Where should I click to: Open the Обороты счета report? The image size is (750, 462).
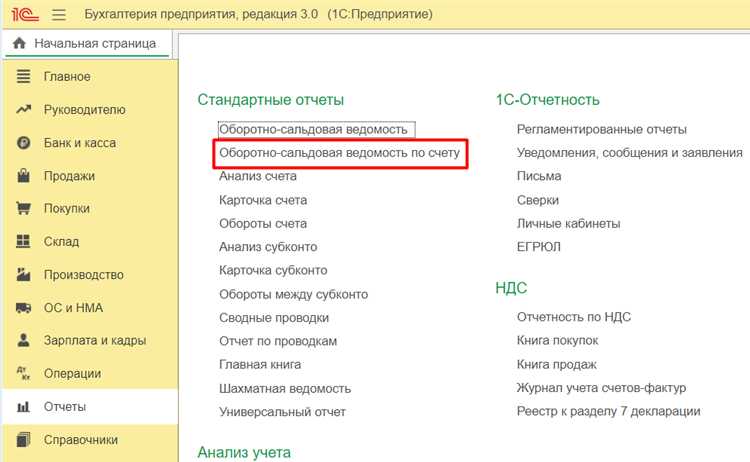(263, 223)
